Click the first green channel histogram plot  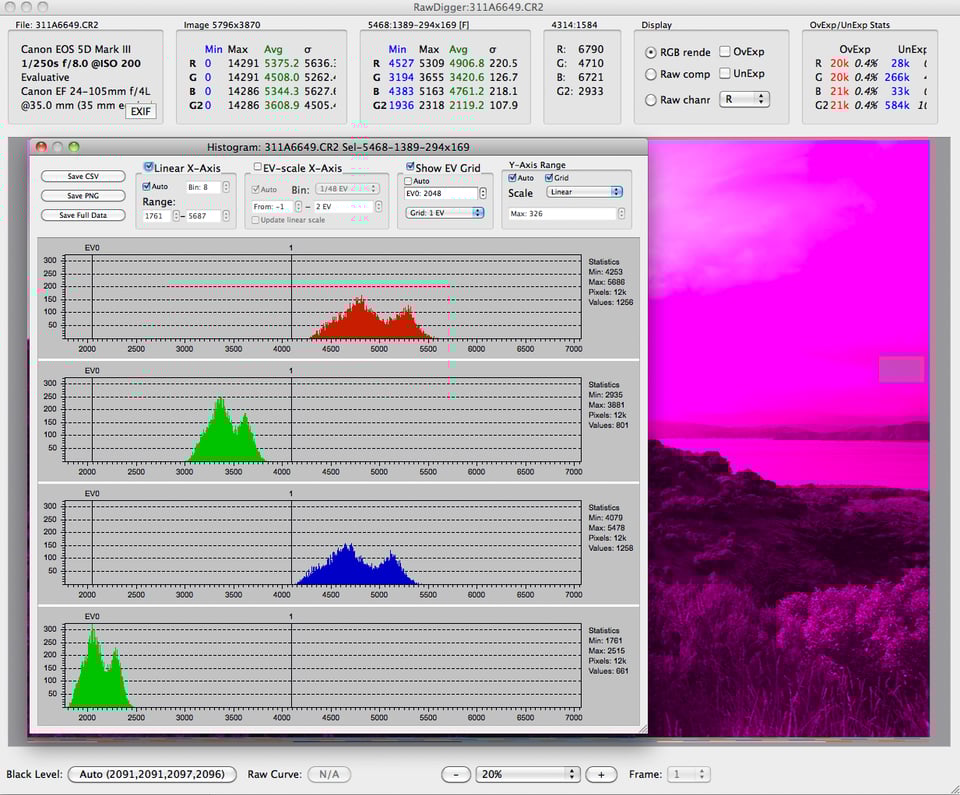pos(323,420)
